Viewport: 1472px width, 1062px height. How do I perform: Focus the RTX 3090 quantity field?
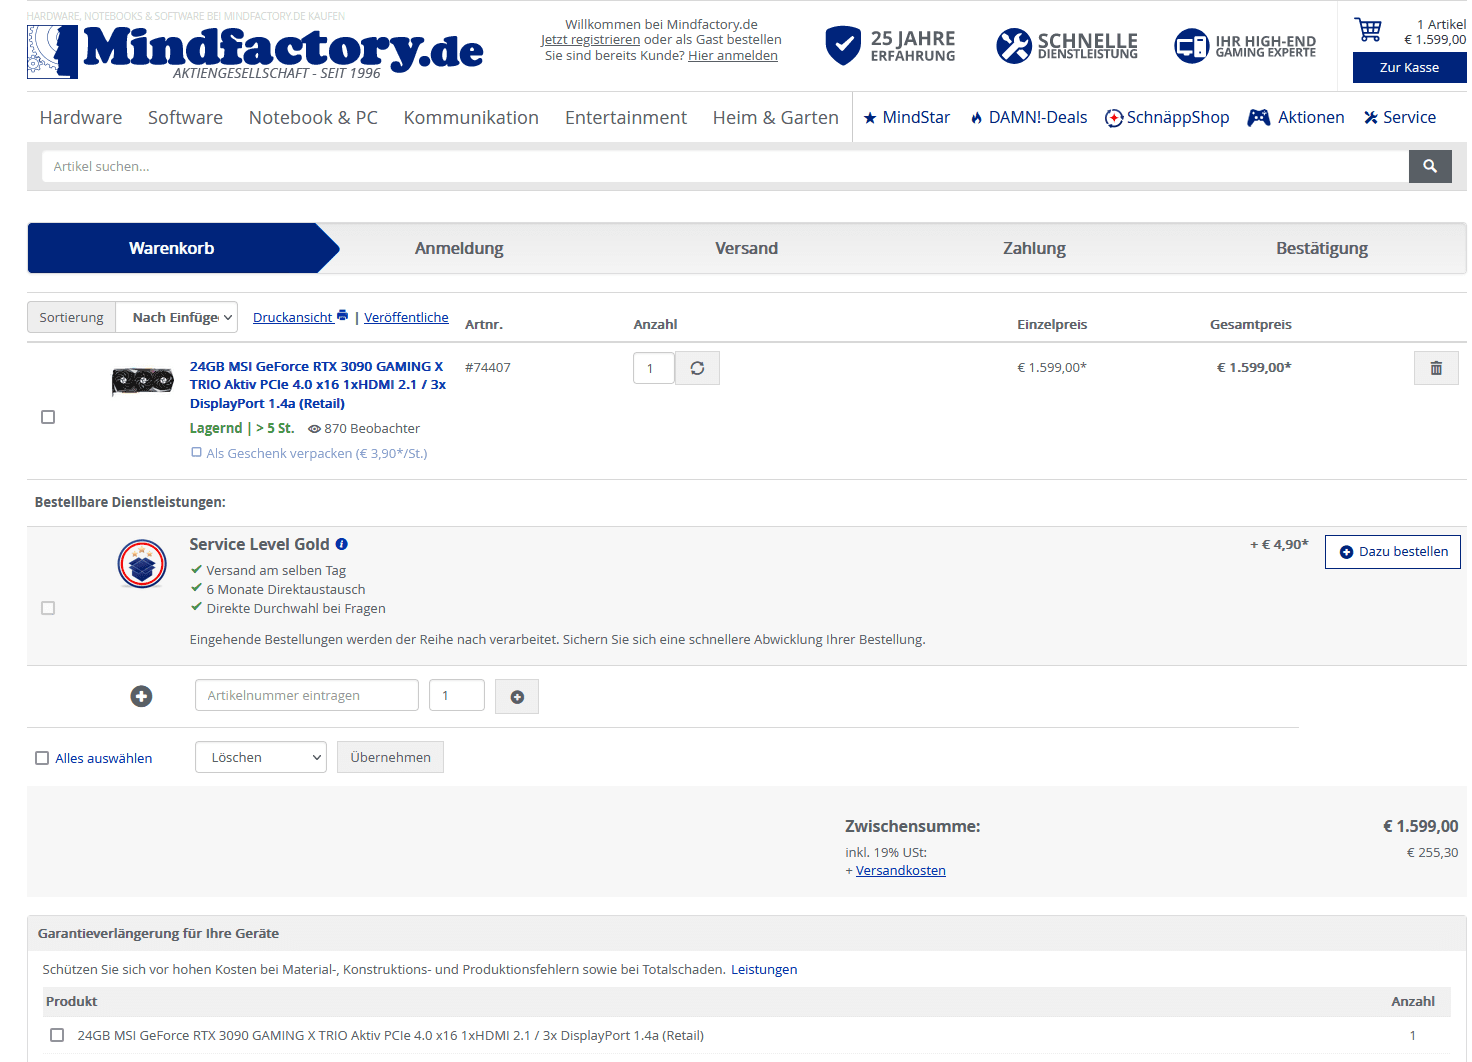654,368
